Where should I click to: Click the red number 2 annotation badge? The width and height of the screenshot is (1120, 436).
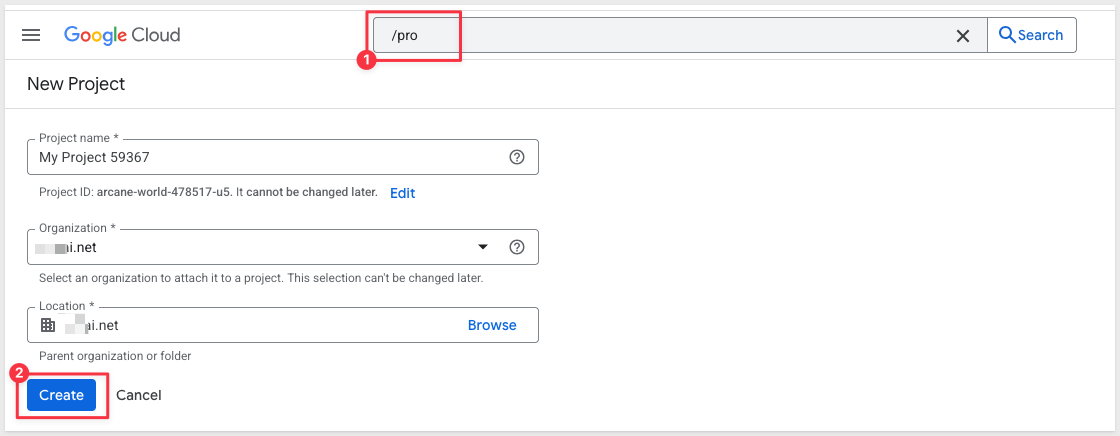[18, 373]
